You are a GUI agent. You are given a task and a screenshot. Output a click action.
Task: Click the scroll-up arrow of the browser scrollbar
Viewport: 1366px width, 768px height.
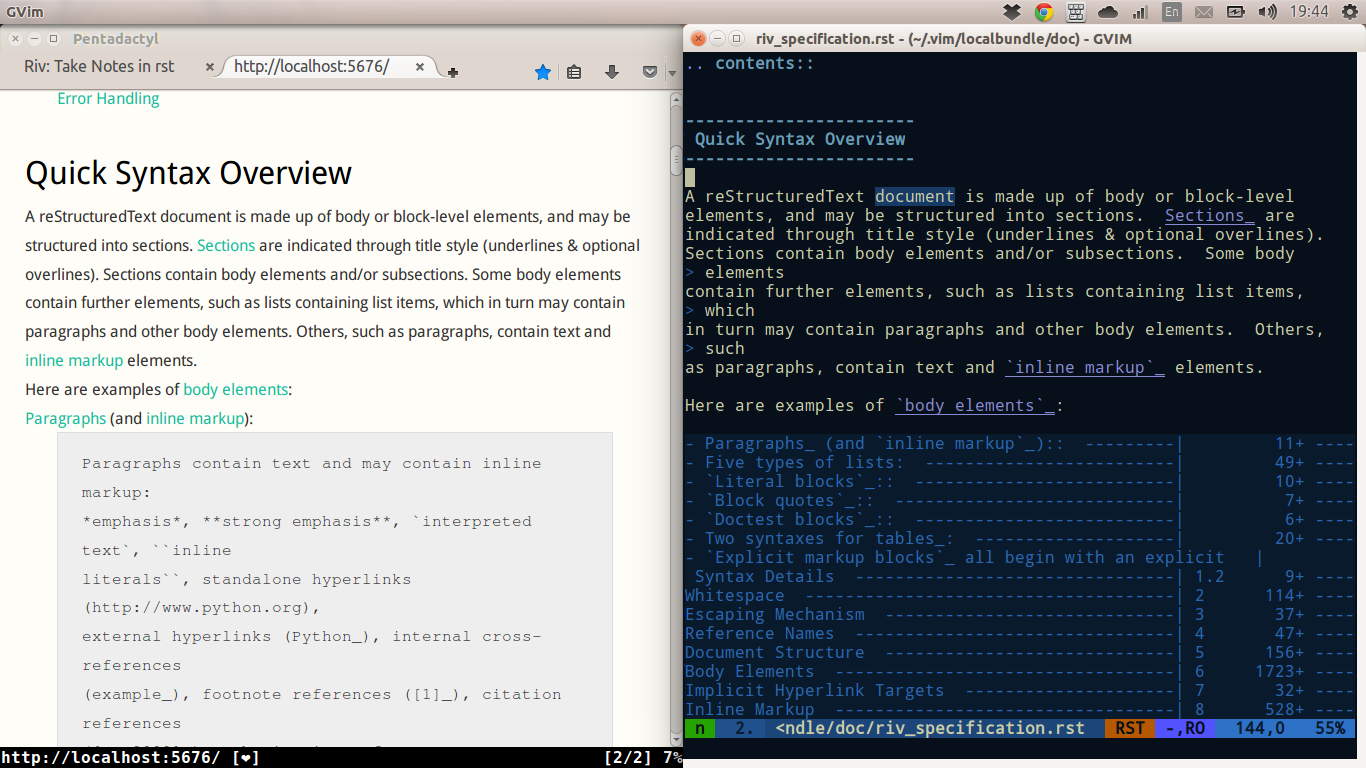click(676, 98)
